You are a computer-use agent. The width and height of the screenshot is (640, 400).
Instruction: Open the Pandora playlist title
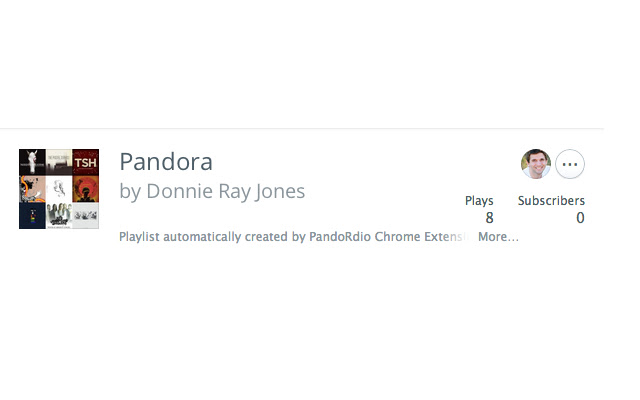click(x=166, y=161)
